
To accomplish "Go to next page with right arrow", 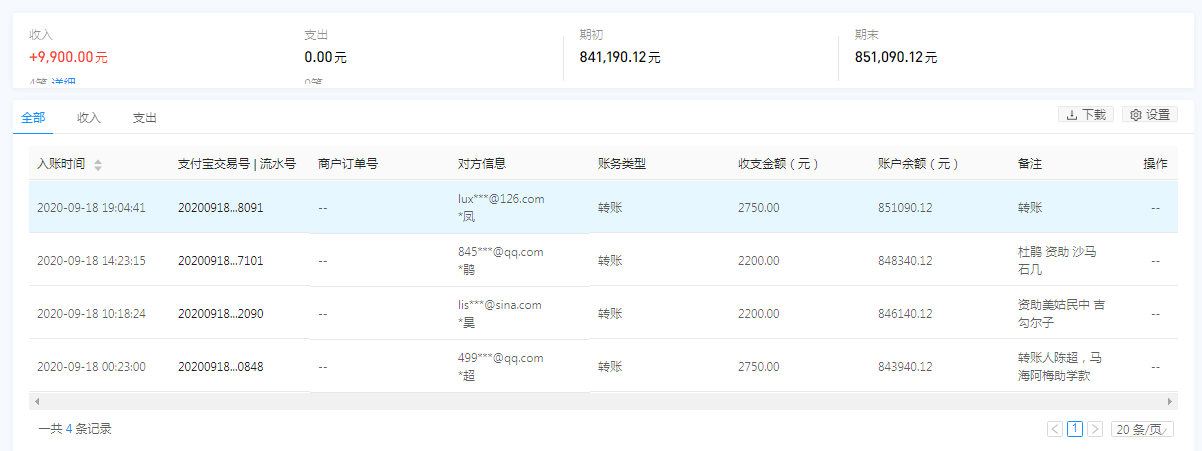I will tap(1095, 429).
